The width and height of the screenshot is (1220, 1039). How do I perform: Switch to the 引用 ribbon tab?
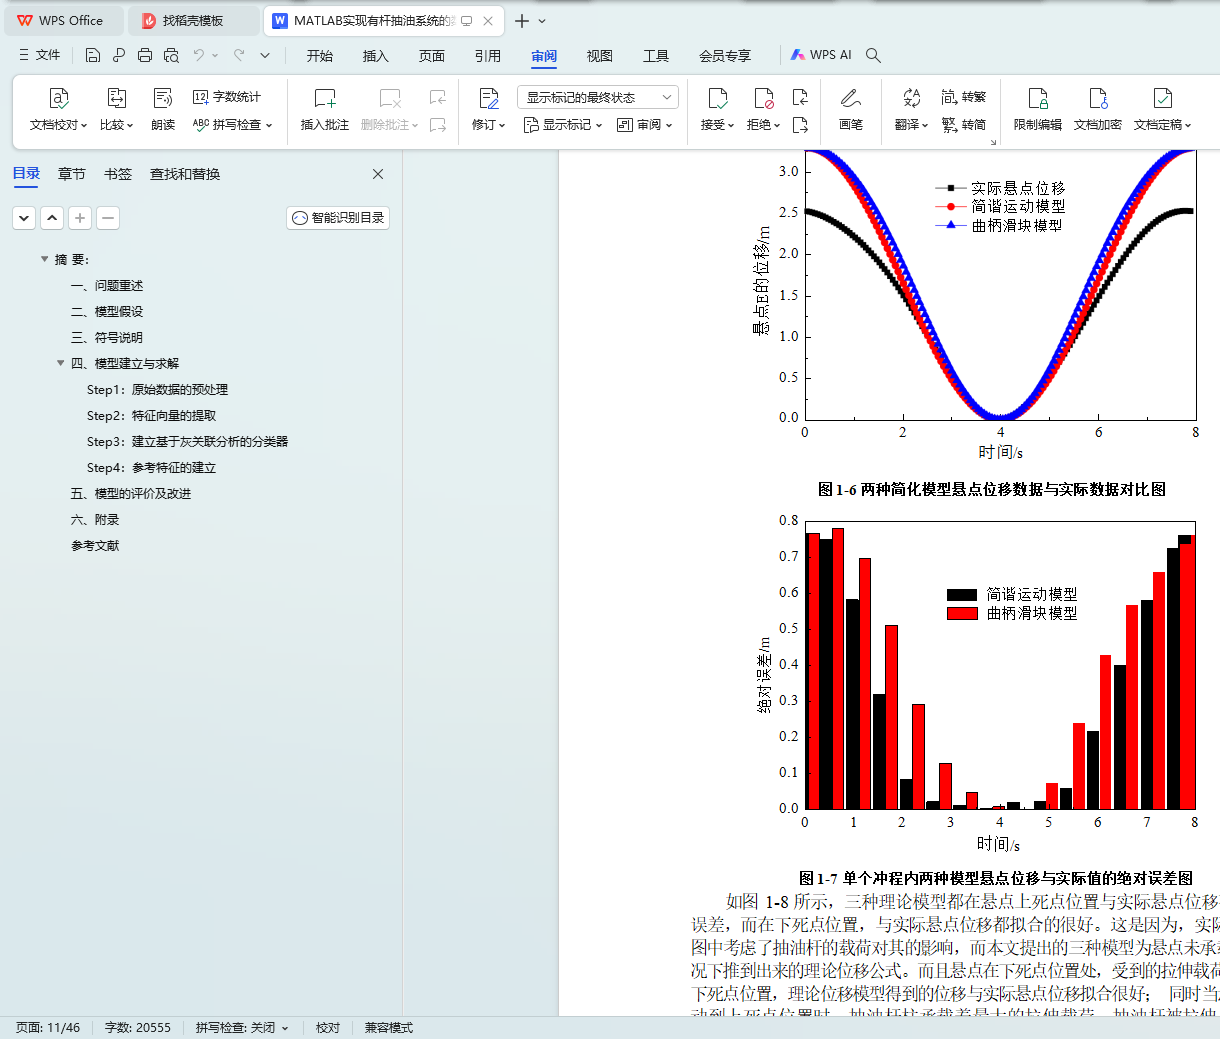488,56
